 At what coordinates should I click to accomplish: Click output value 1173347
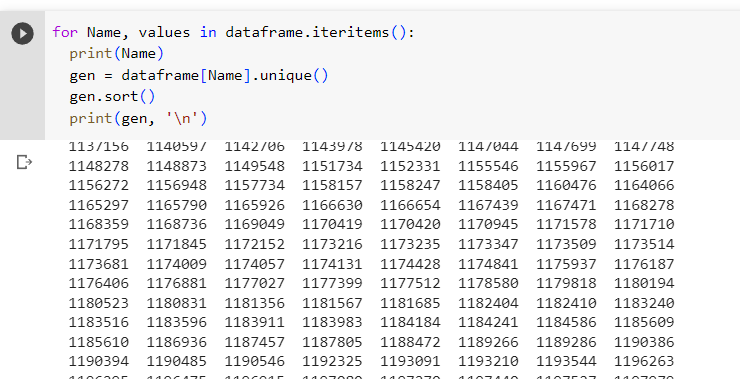(488, 244)
